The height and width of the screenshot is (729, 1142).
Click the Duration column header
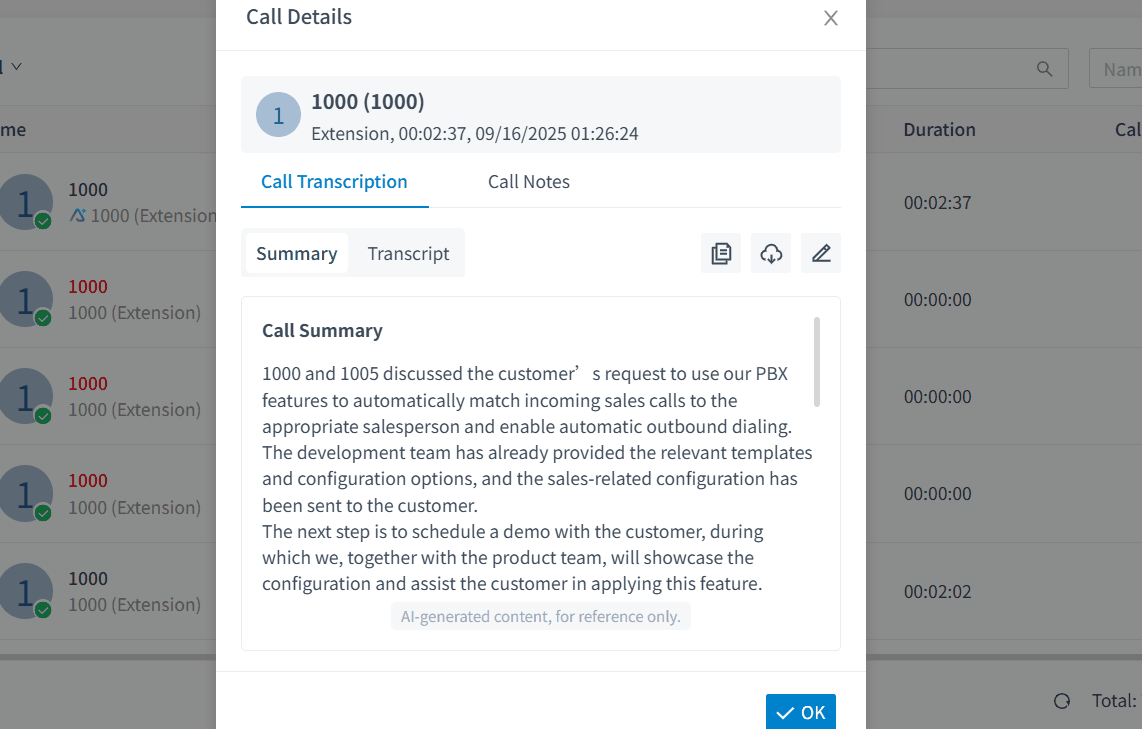(939, 130)
